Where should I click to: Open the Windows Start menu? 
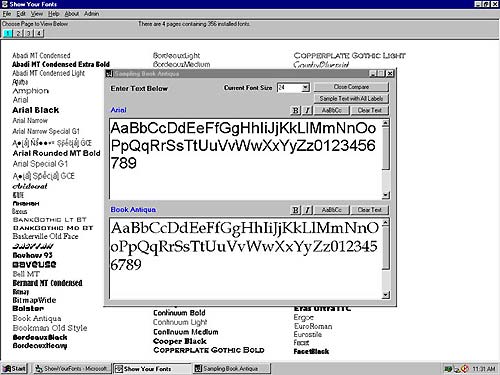[14, 369]
